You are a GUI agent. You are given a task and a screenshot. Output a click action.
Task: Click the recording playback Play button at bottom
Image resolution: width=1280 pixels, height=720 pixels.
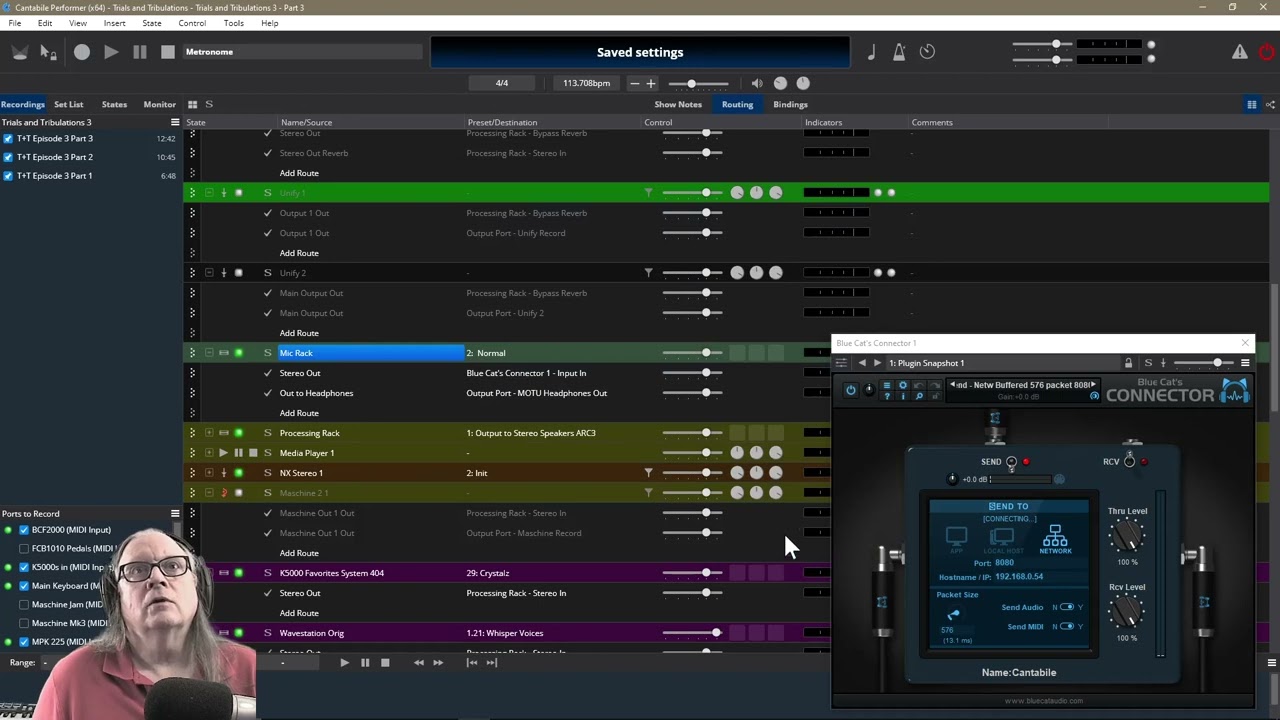(x=344, y=662)
